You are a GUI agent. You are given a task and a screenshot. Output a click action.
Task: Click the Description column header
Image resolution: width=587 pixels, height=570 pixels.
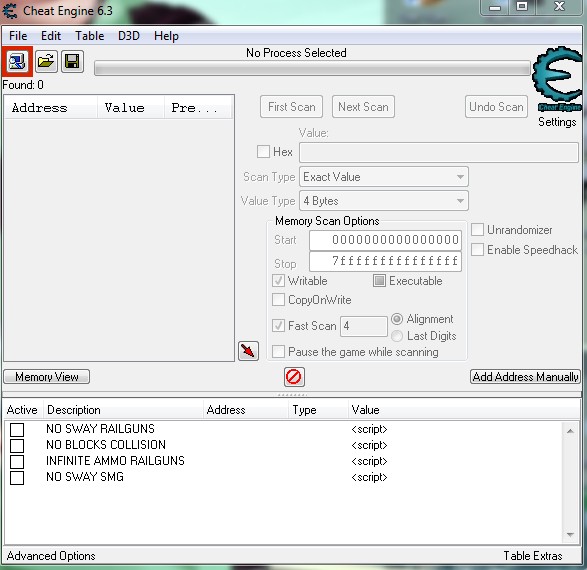click(123, 410)
